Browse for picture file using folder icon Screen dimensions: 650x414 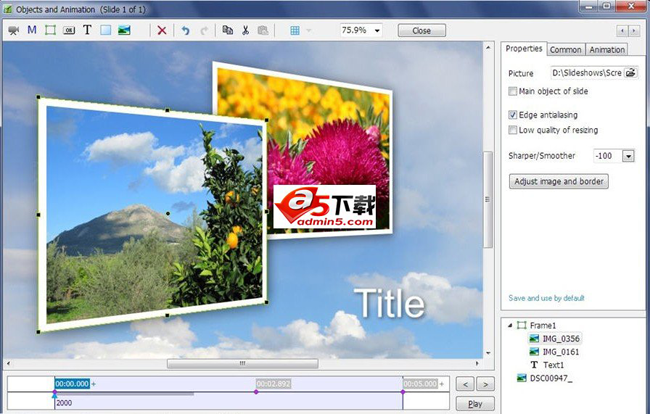click(631, 73)
